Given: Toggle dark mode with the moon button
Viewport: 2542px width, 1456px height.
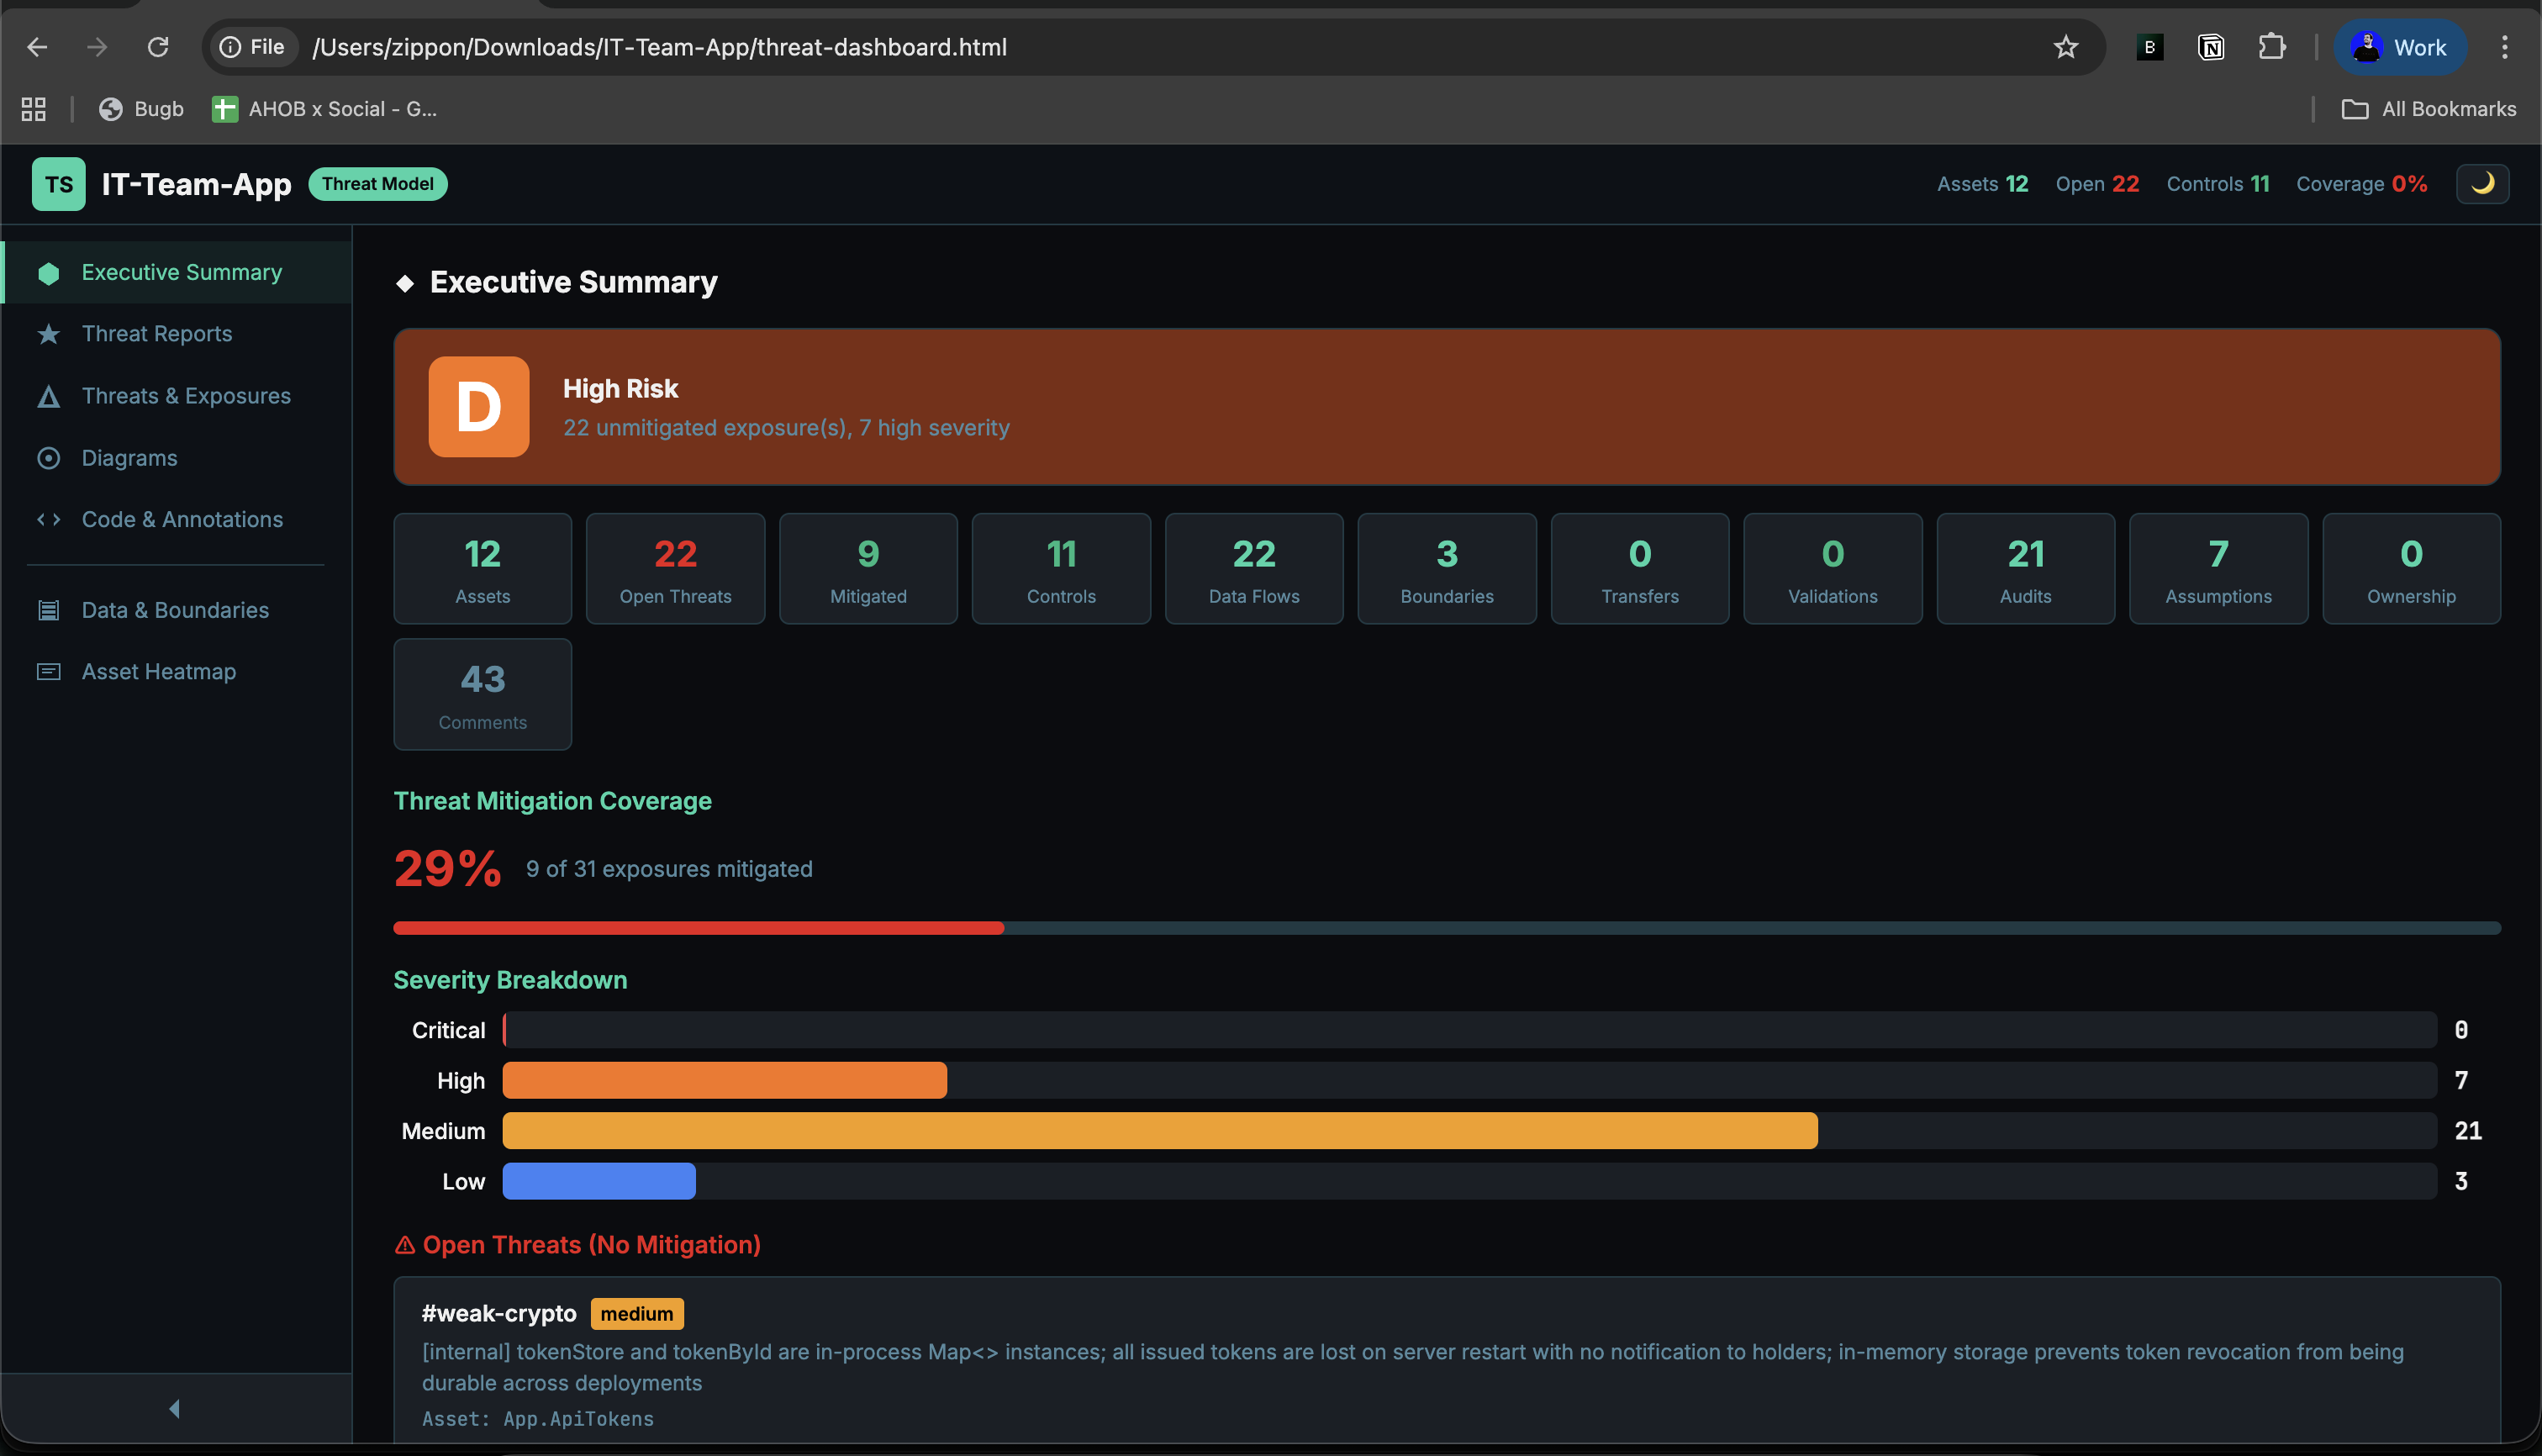Looking at the screenshot, I should [x=2483, y=183].
